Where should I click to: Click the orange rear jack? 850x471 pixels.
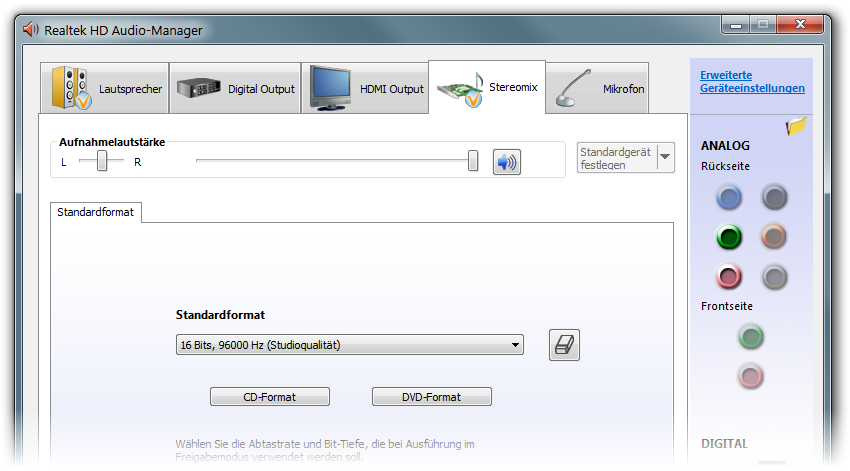point(774,237)
